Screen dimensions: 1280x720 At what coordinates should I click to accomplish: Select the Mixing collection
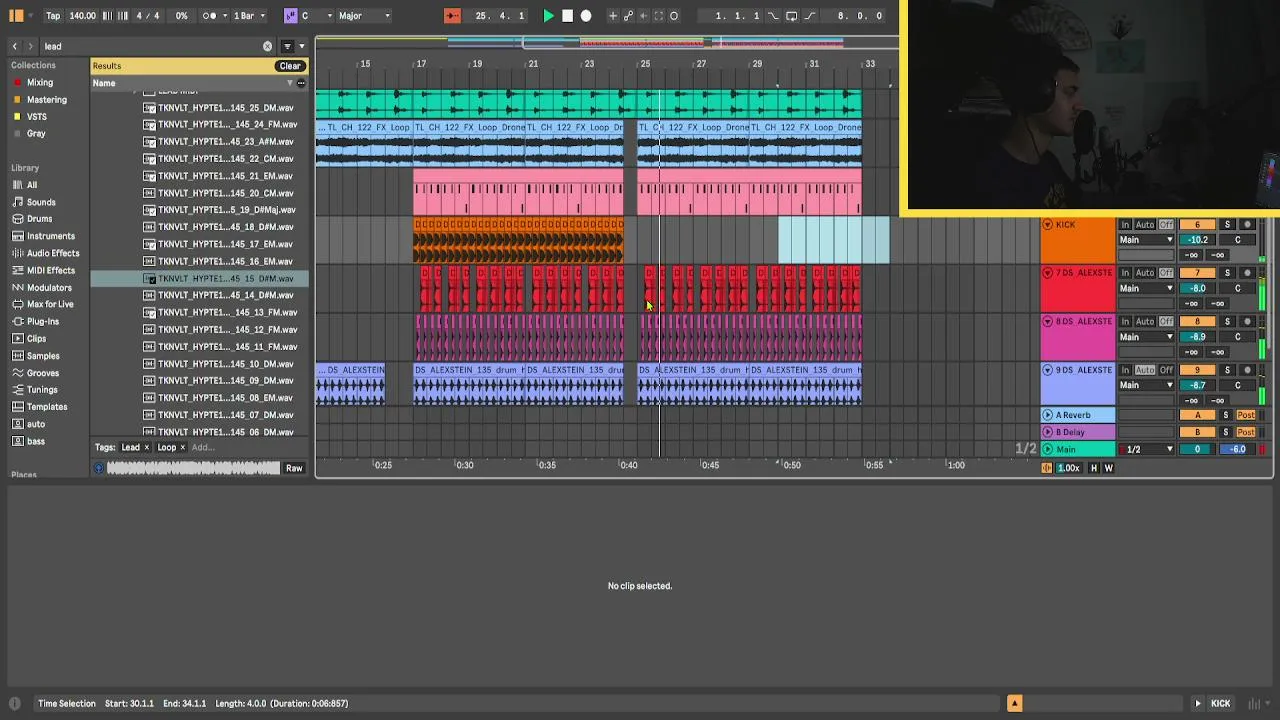(40, 83)
